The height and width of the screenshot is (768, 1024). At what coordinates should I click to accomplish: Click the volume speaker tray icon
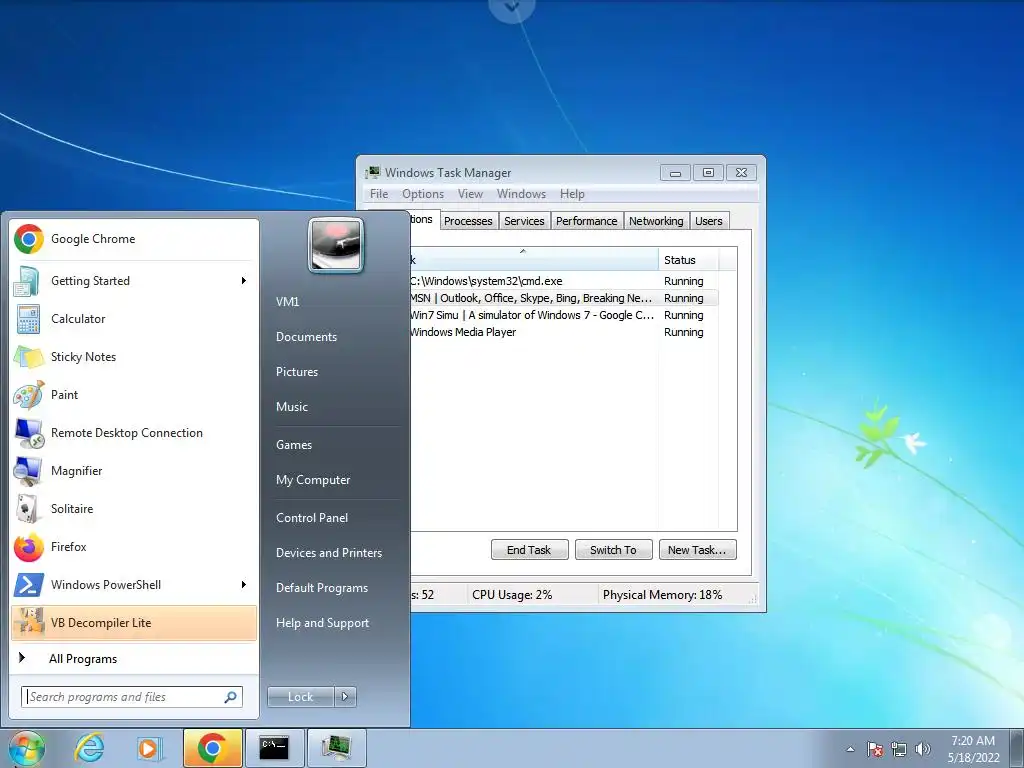923,749
